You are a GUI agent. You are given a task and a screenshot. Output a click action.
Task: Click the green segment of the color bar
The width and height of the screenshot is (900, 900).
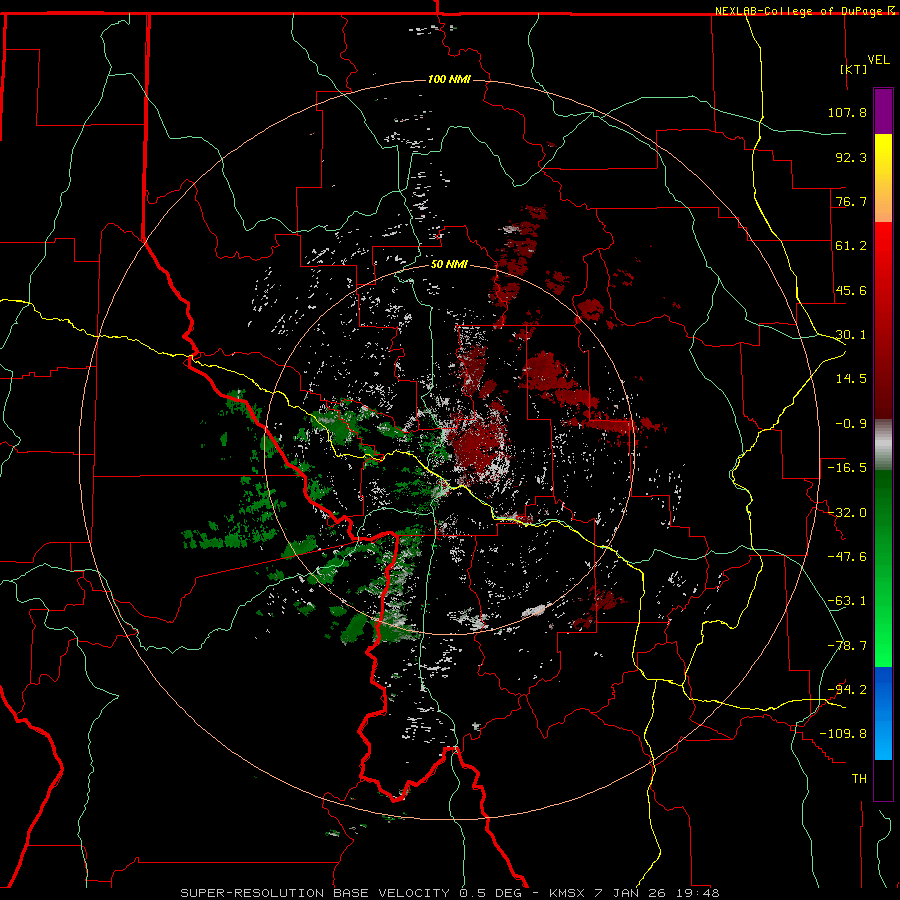[883, 568]
